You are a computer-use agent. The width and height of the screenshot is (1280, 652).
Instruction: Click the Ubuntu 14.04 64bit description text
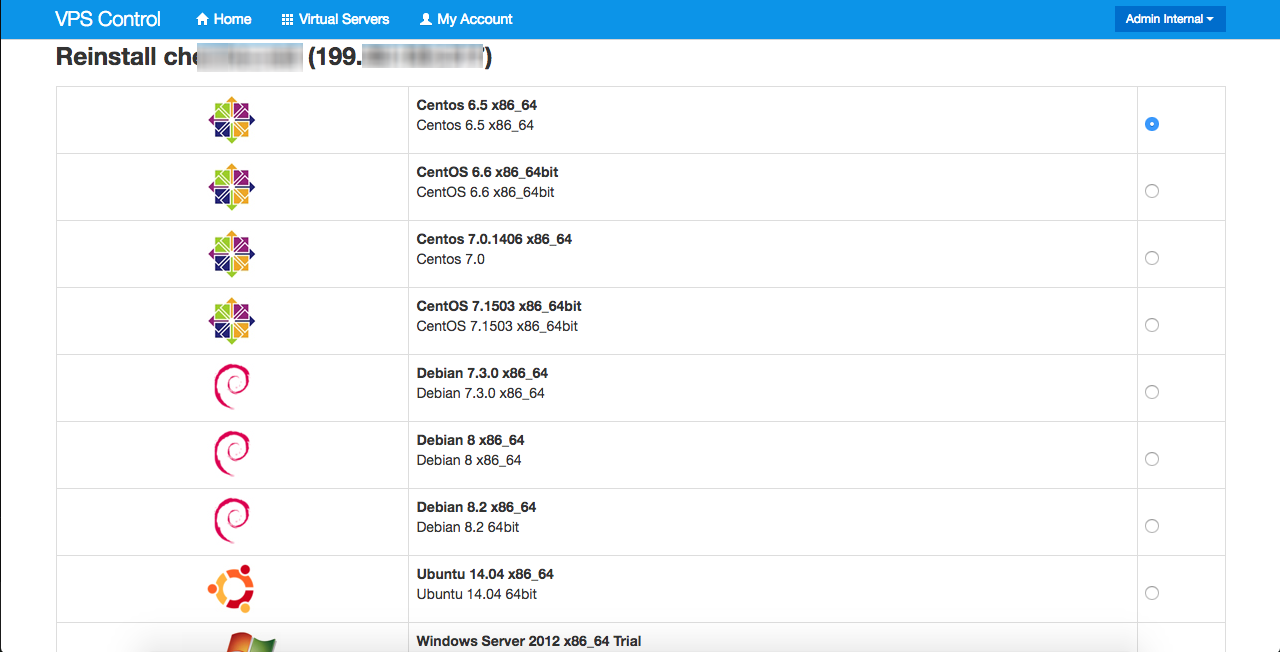pyautogui.click(x=476, y=594)
